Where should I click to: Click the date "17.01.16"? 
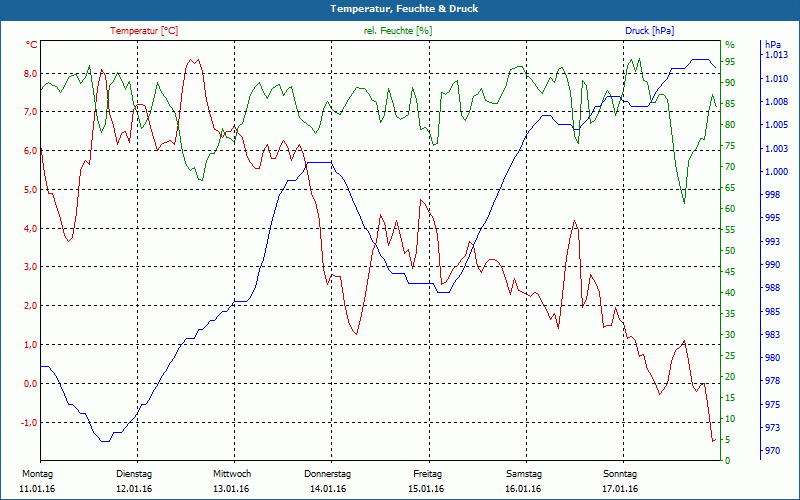[x=620, y=489]
